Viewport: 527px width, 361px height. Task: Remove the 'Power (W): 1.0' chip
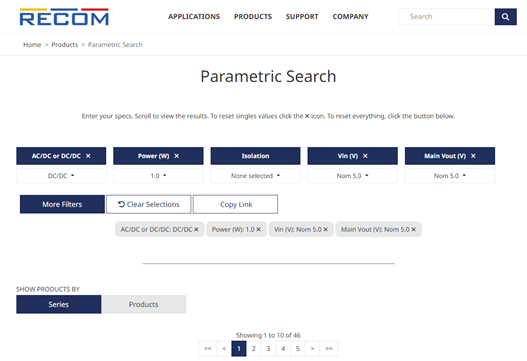click(258, 229)
